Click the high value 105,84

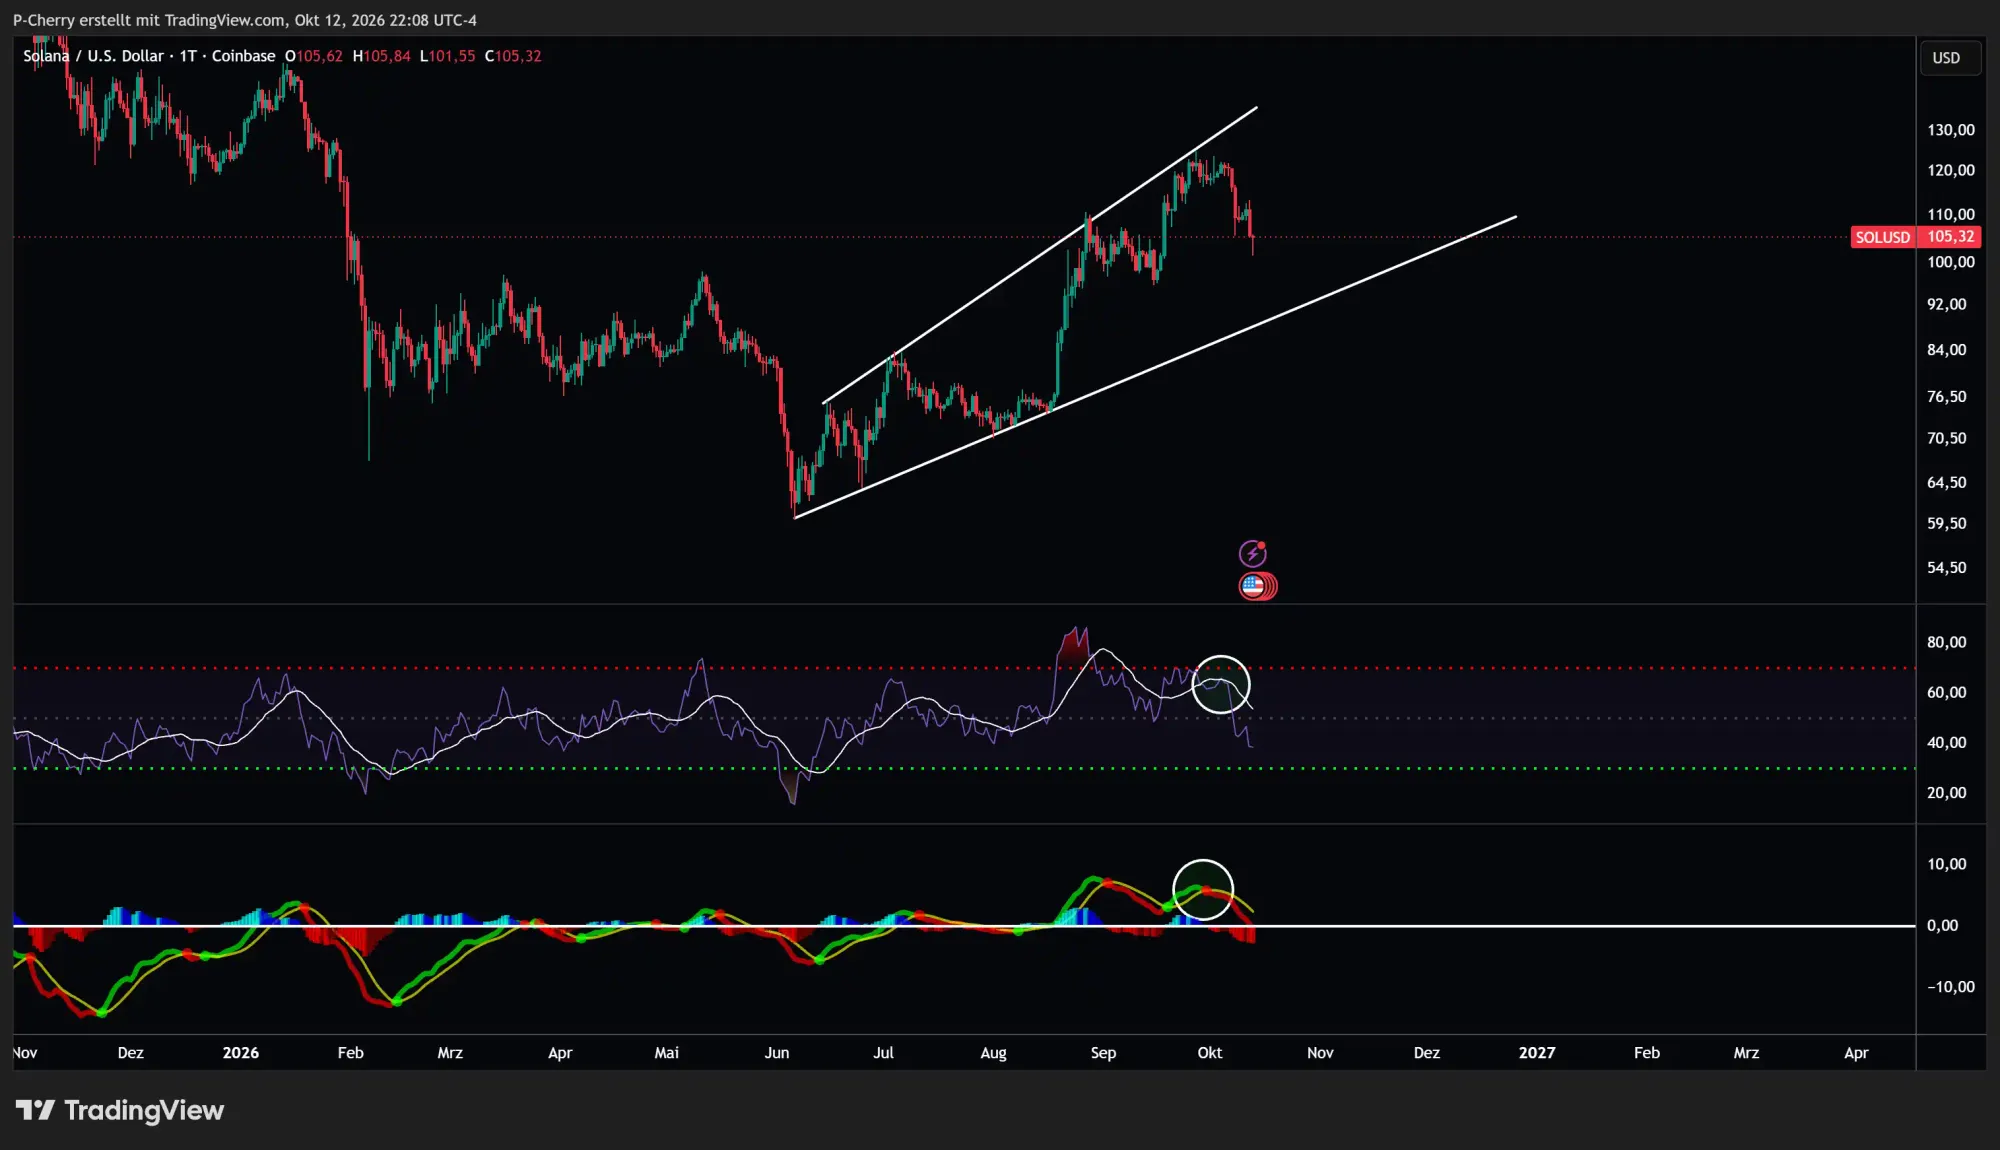tap(387, 56)
